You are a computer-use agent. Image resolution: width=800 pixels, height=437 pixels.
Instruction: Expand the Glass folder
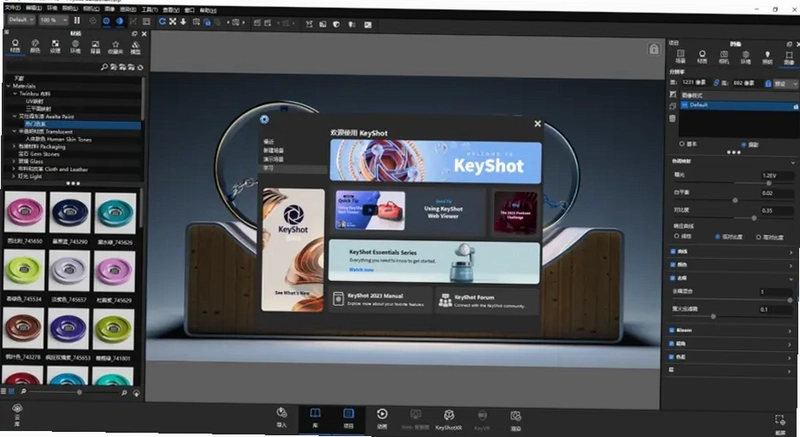coord(14,161)
